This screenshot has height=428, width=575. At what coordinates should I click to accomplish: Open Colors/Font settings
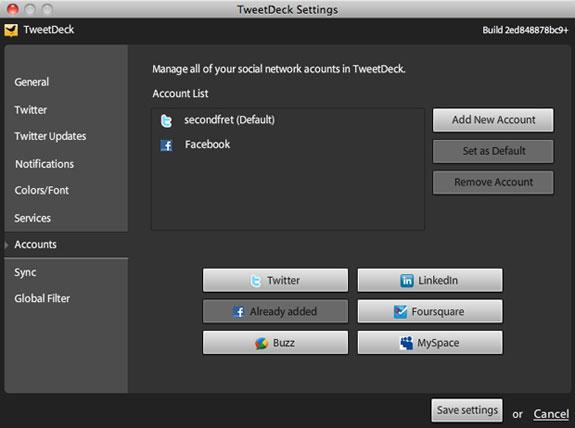click(x=41, y=190)
